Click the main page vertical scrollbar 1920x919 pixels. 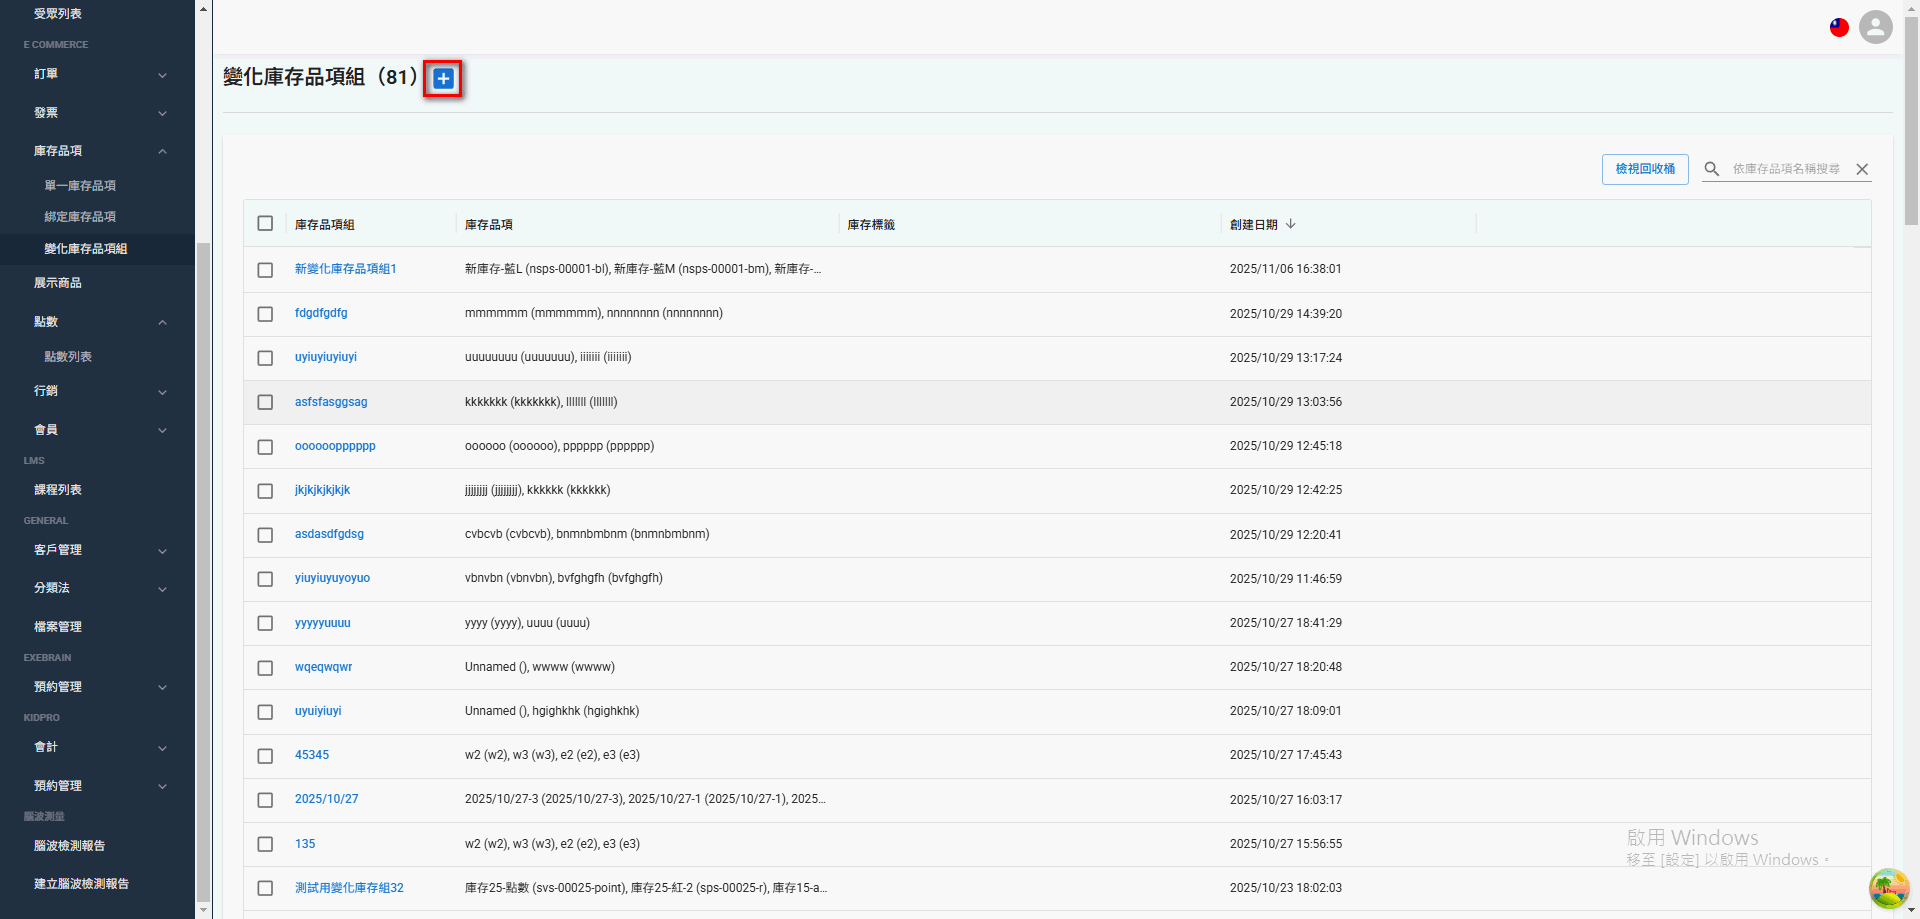click(x=1911, y=120)
